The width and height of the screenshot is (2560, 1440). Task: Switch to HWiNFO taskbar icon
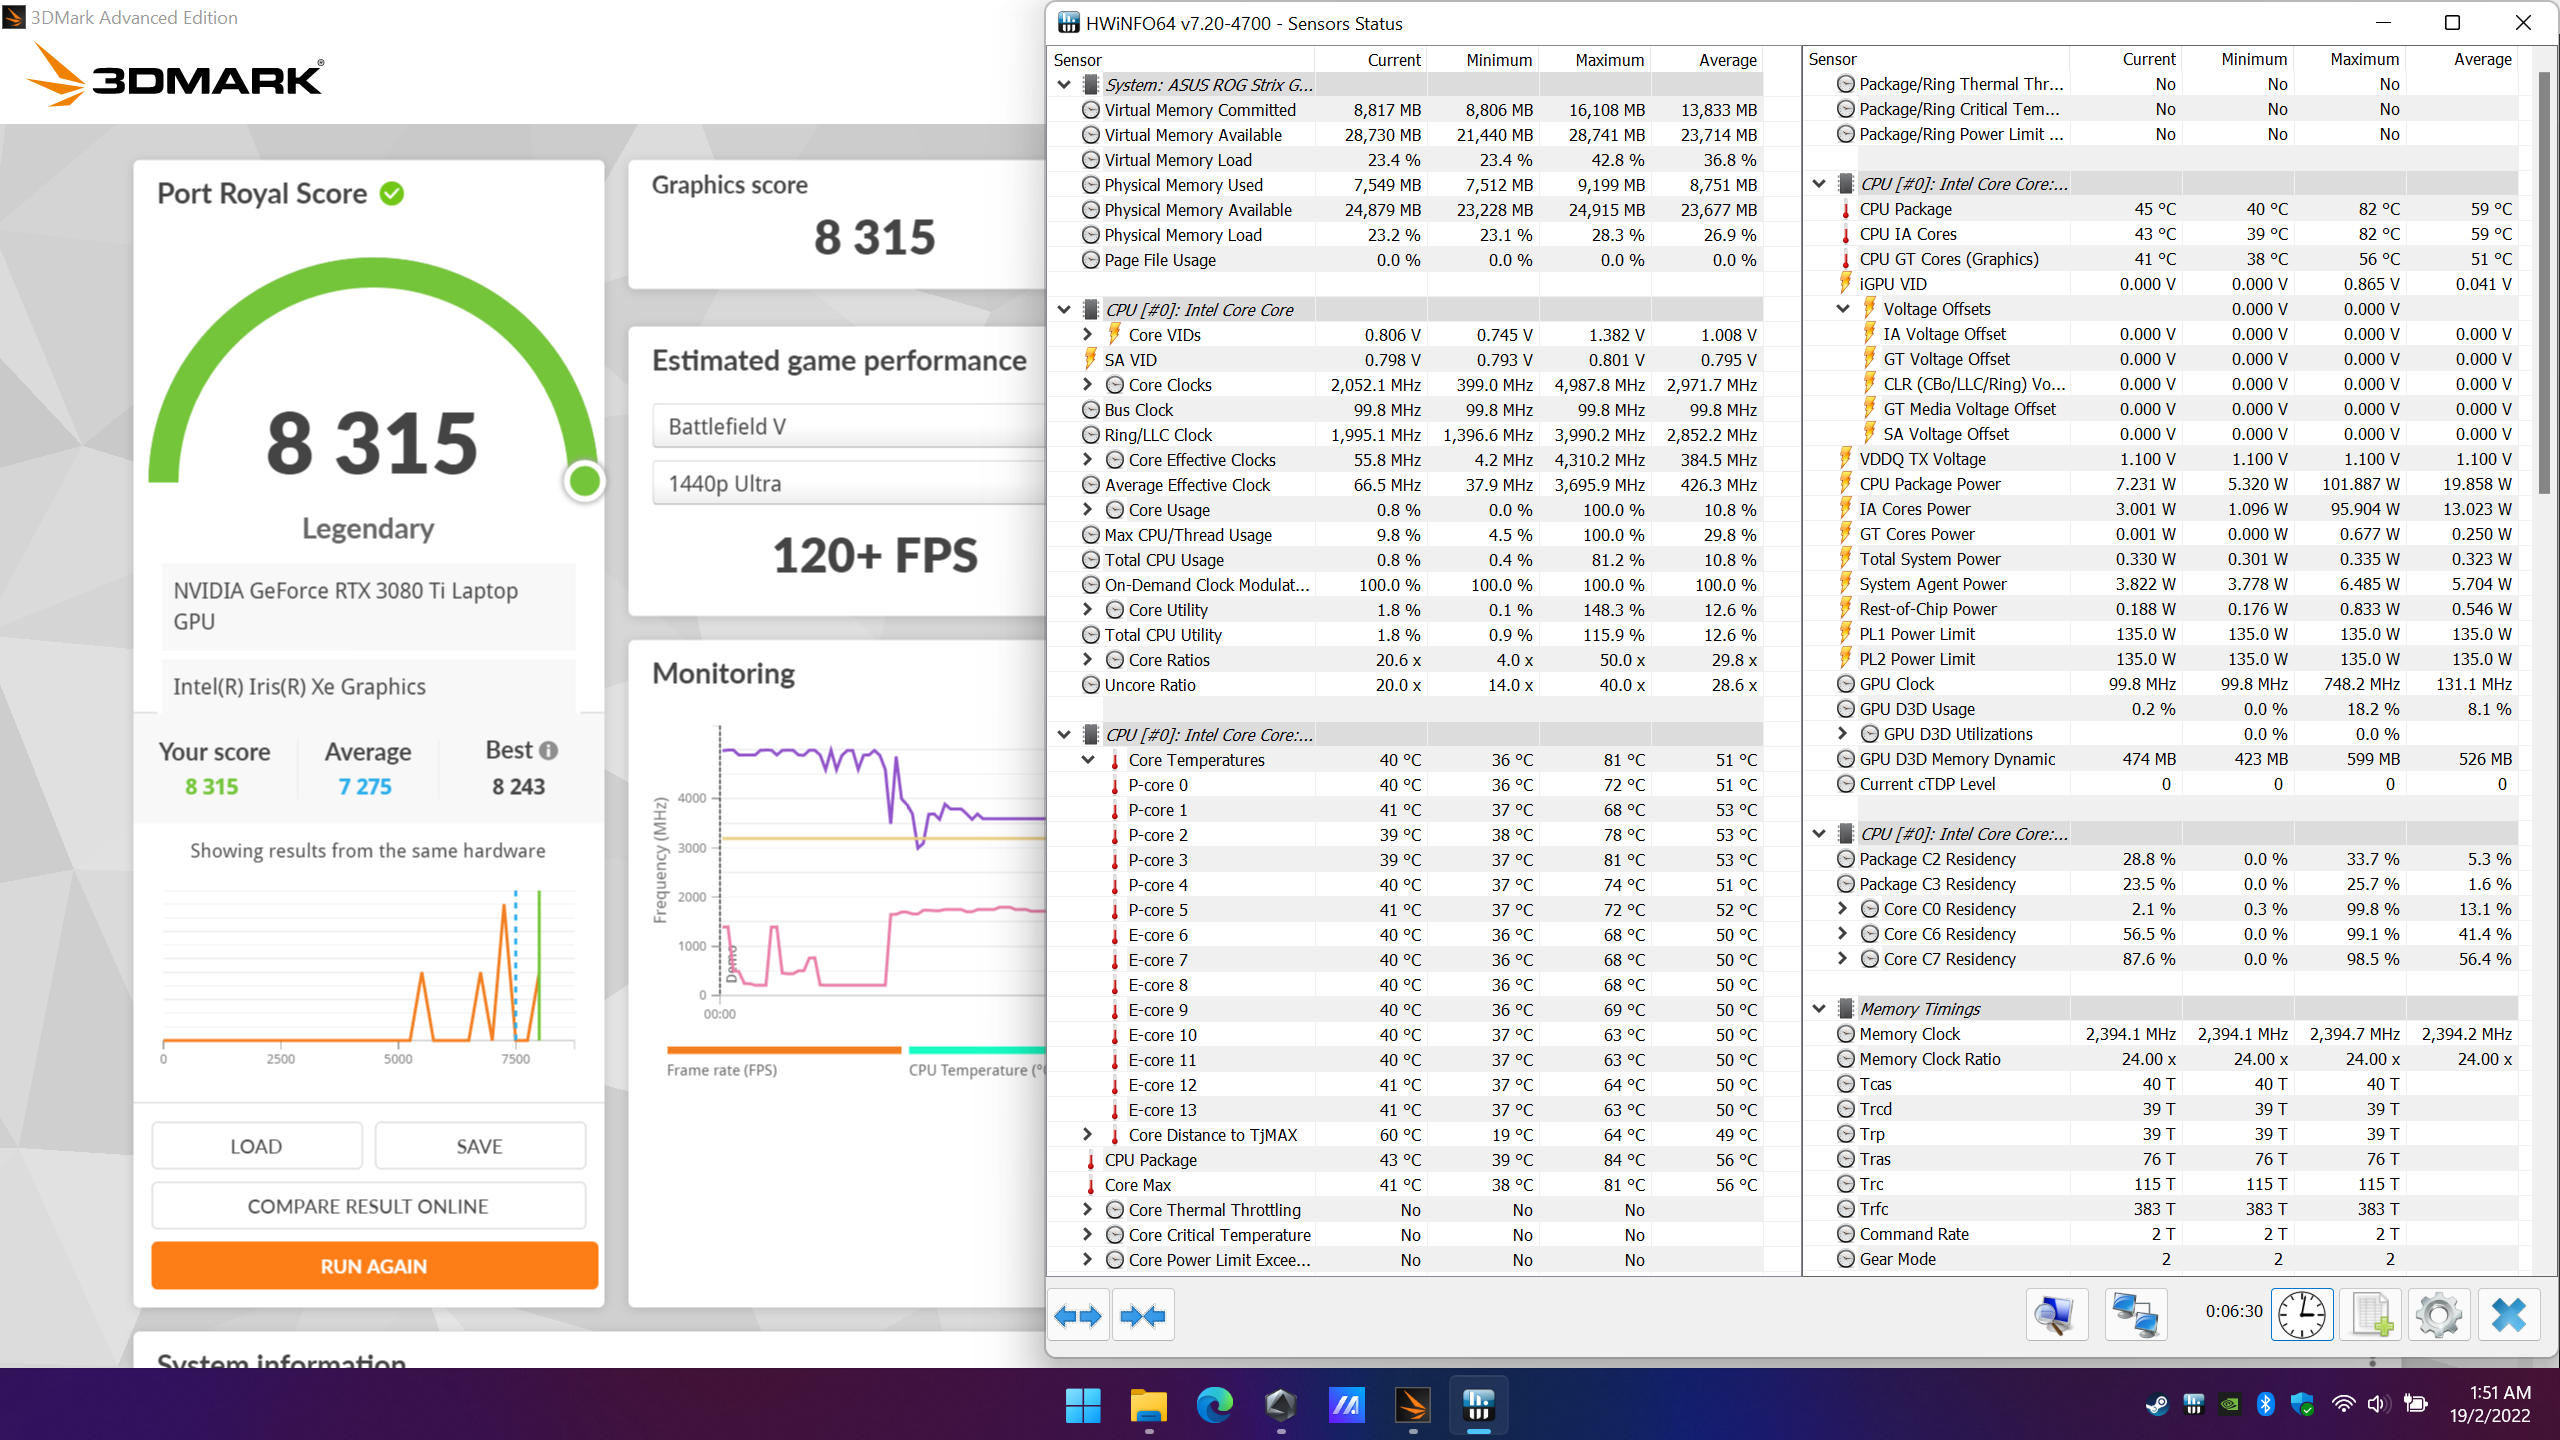(x=1479, y=1405)
